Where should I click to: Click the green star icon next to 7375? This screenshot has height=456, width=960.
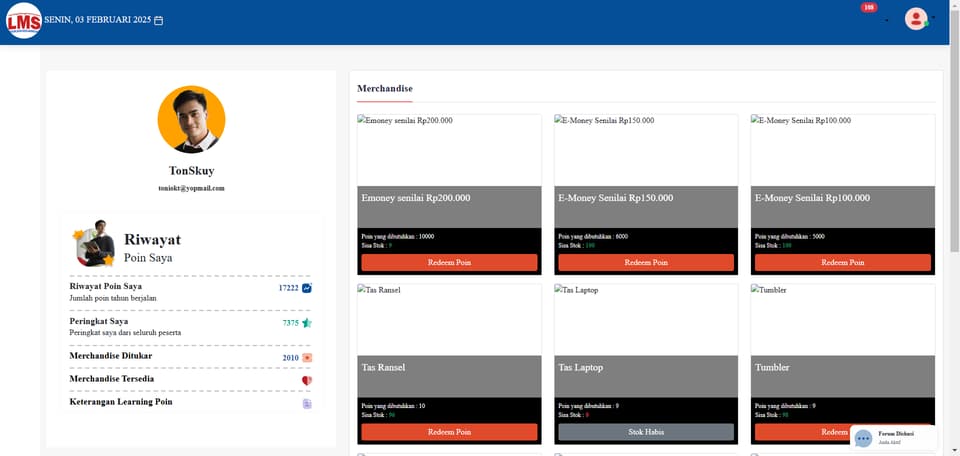[x=307, y=323]
